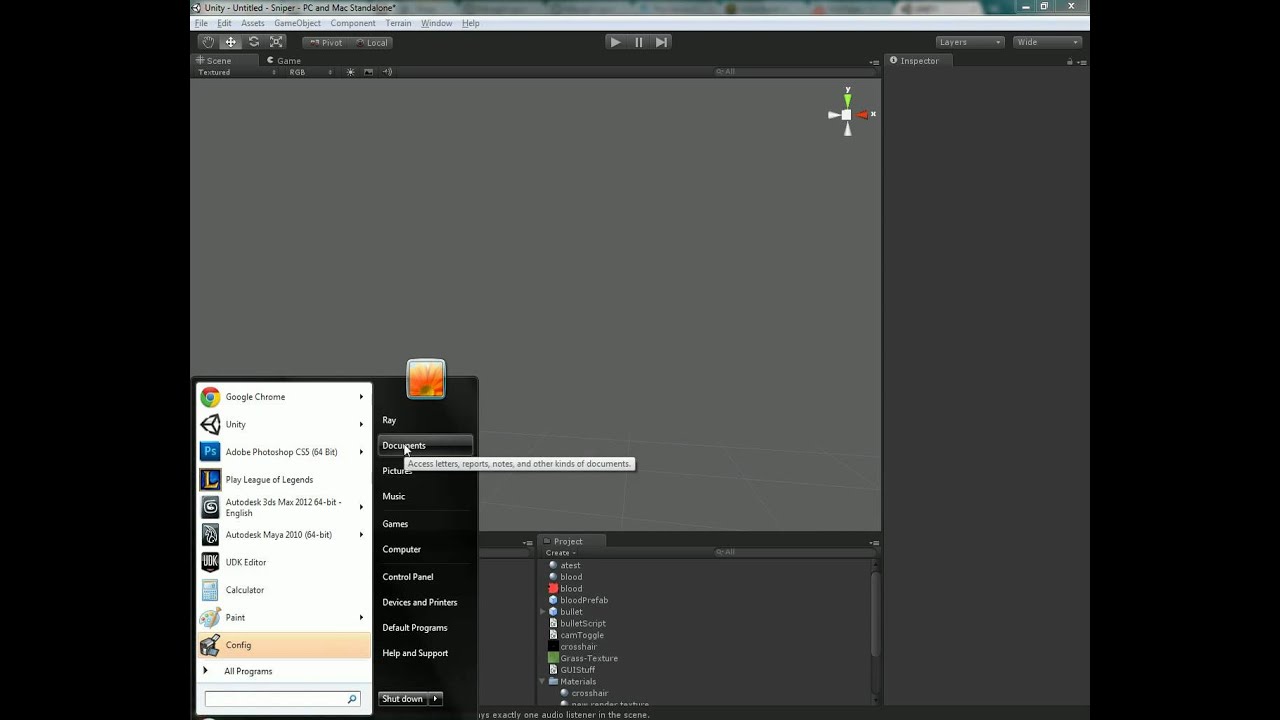Open the Edit menu

click(x=224, y=23)
